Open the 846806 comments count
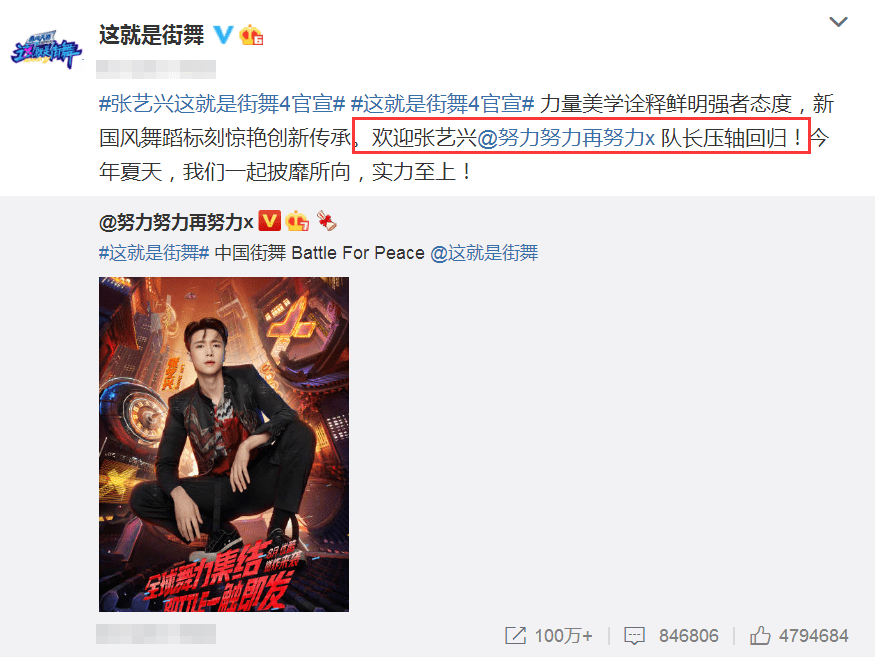This screenshot has height=657, width=875. [x=689, y=636]
